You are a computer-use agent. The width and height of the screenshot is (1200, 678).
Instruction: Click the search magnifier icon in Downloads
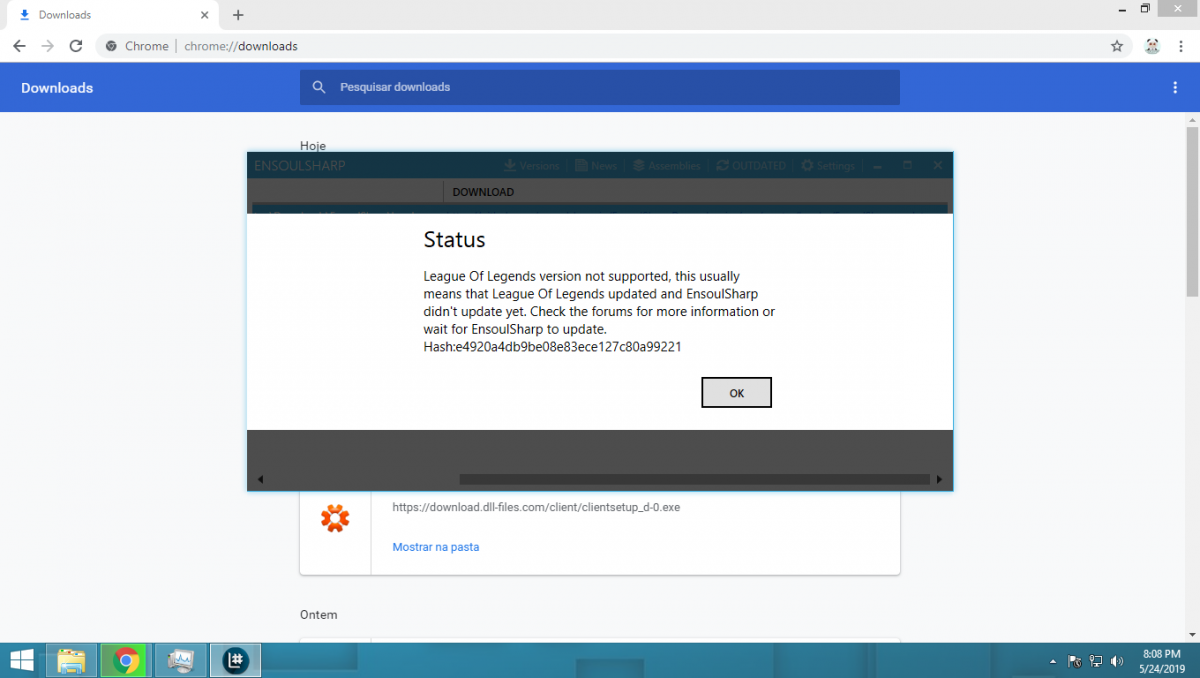[x=319, y=87]
